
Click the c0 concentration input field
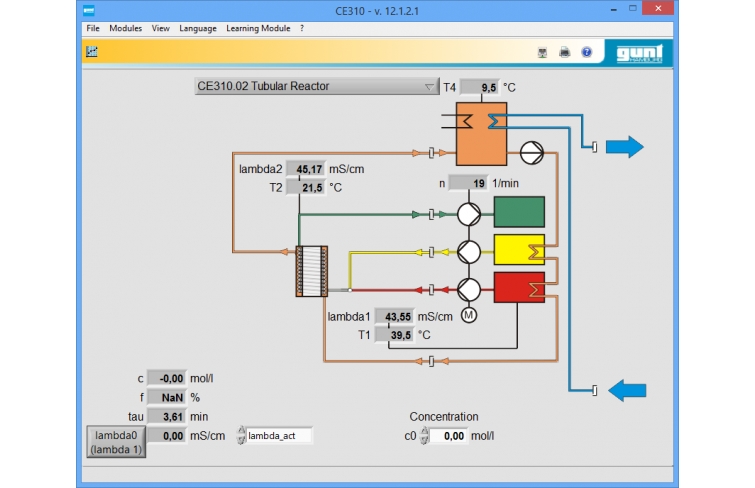point(448,436)
